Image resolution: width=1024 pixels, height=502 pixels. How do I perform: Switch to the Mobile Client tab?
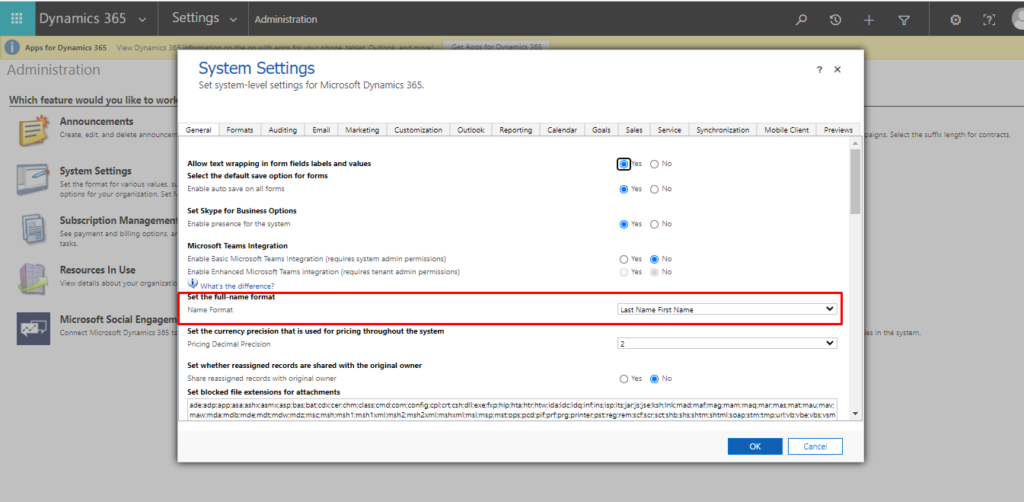(787, 130)
